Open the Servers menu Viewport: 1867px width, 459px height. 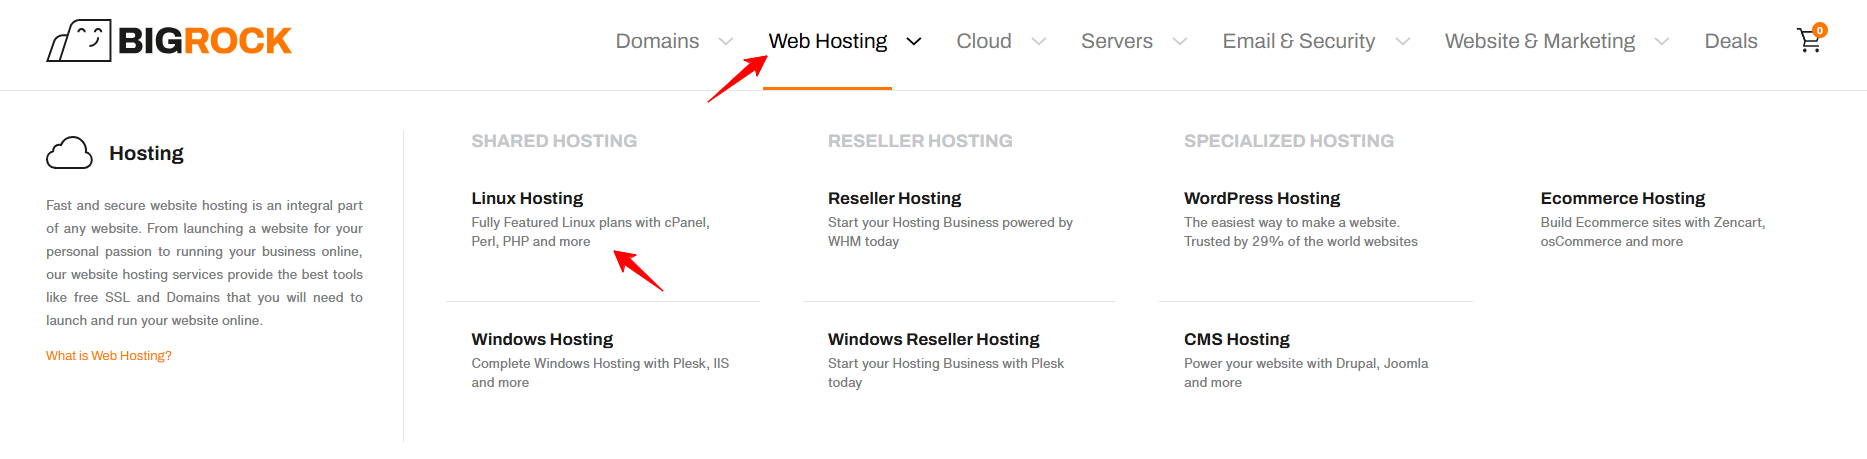tap(1117, 41)
